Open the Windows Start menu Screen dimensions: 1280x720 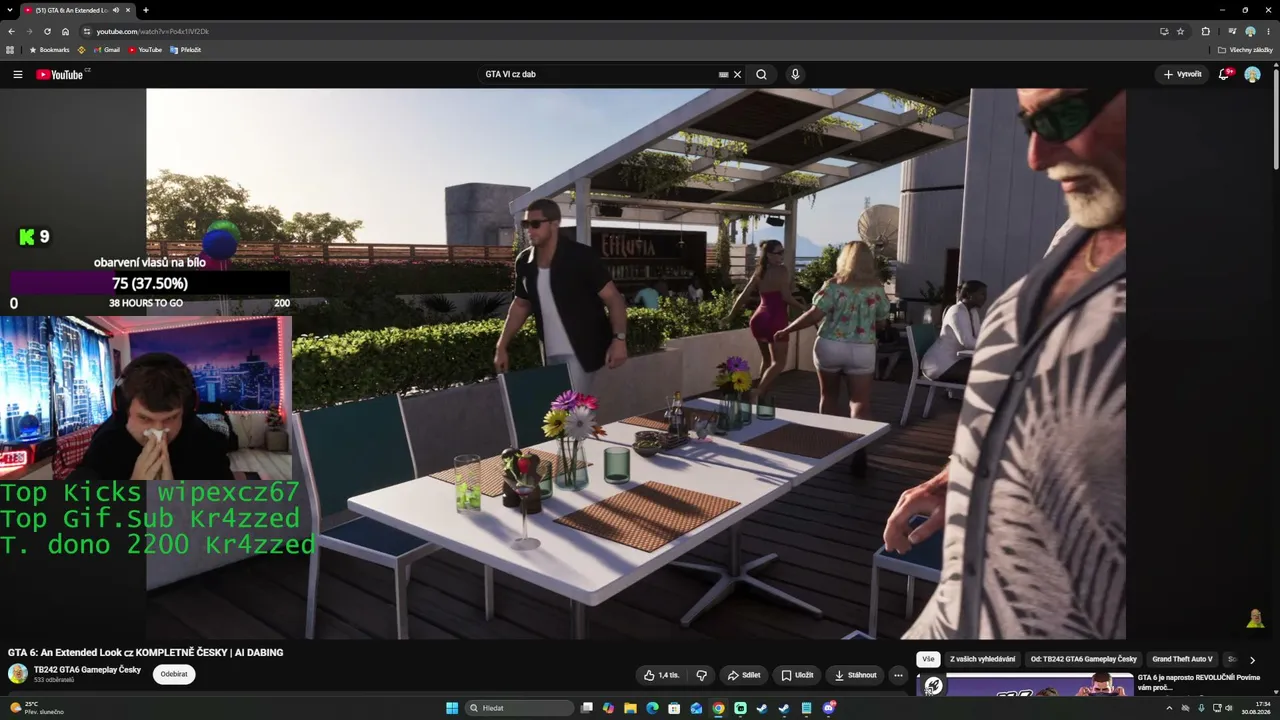tap(452, 708)
